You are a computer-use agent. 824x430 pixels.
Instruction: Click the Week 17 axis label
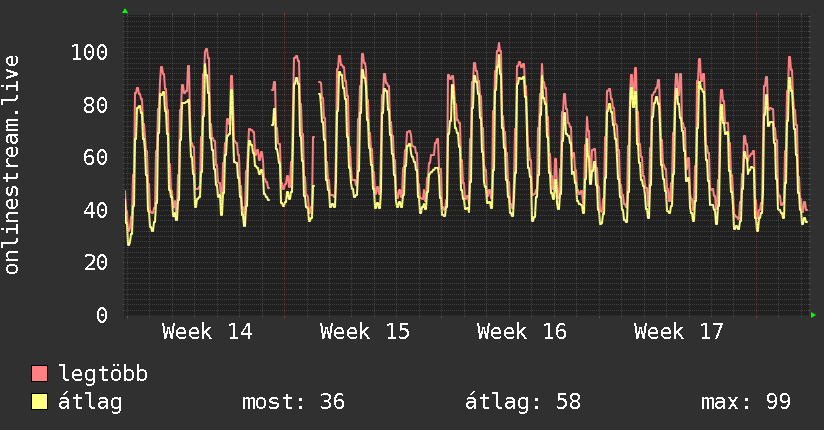tap(679, 332)
